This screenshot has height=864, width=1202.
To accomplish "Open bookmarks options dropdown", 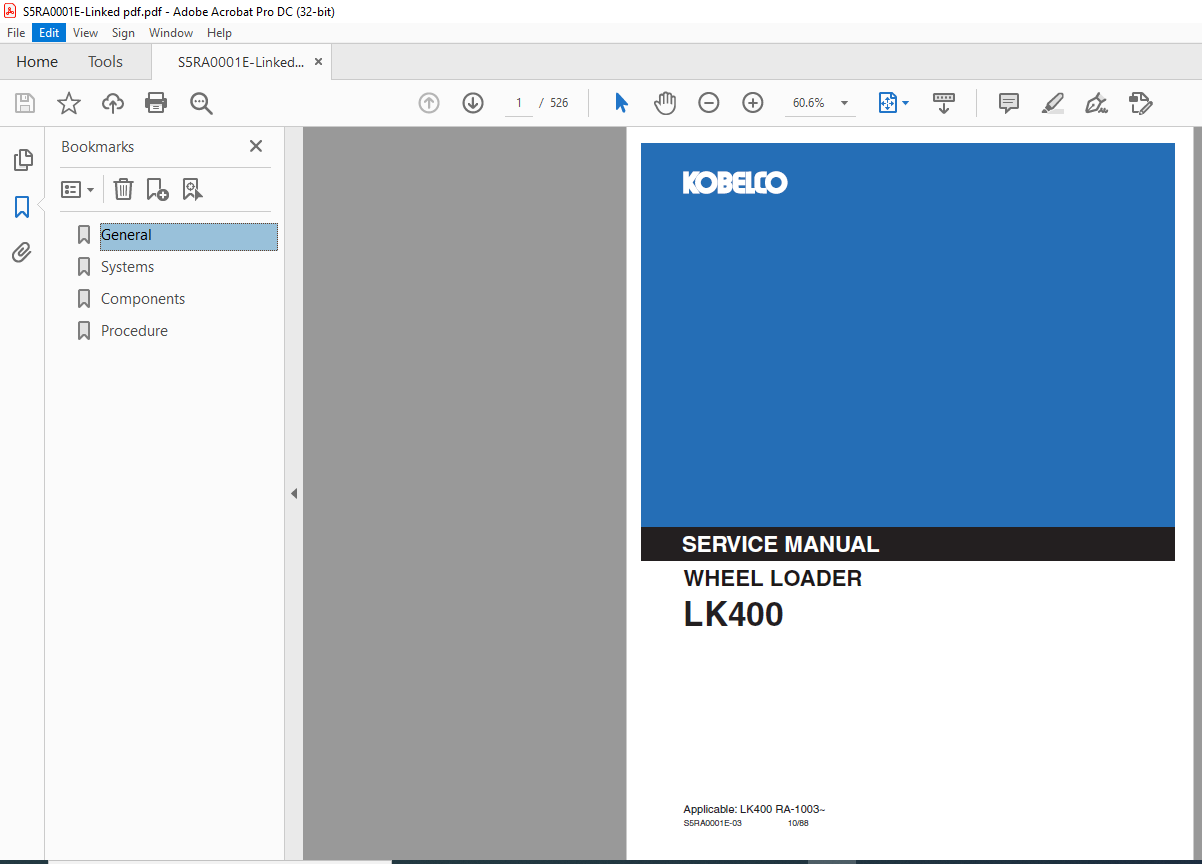I will [x=78, y=189].
